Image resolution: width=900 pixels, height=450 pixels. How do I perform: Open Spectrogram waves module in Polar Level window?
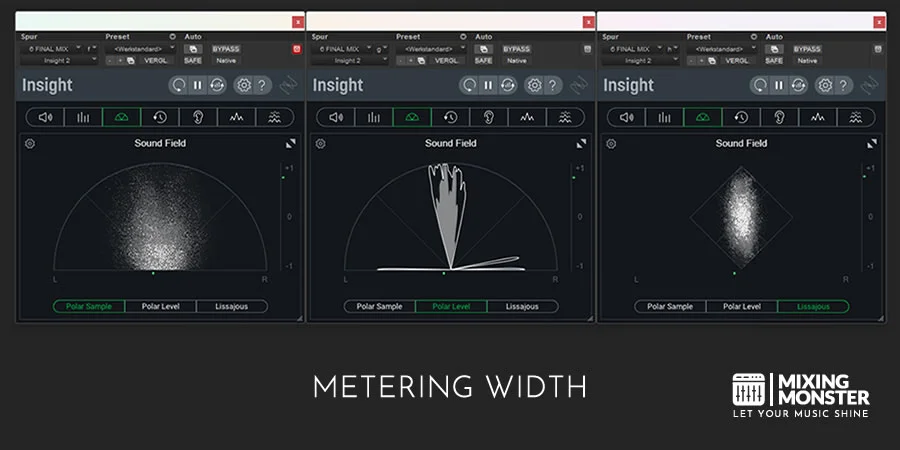565,117
